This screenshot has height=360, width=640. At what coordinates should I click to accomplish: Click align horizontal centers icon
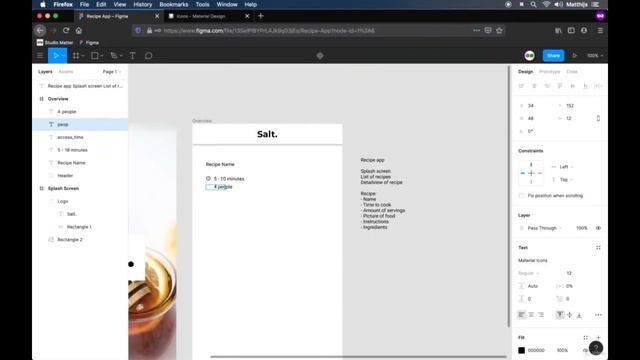(534, 86)
